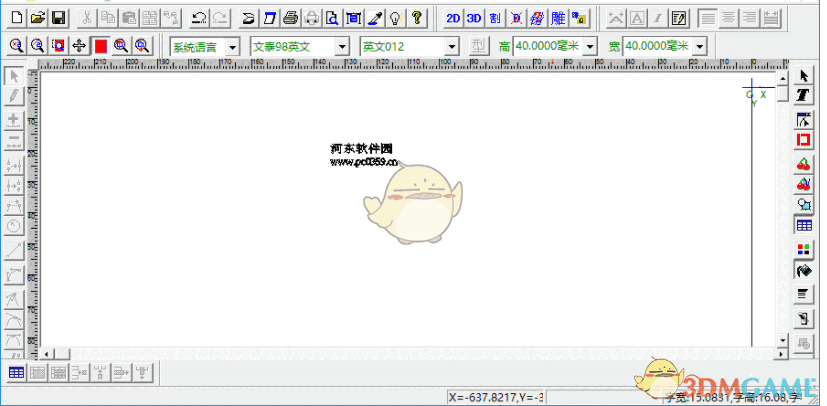The height and width of the screenshot is (406, 827).
Task: Click the New document icon
Action: click(17, 18)
